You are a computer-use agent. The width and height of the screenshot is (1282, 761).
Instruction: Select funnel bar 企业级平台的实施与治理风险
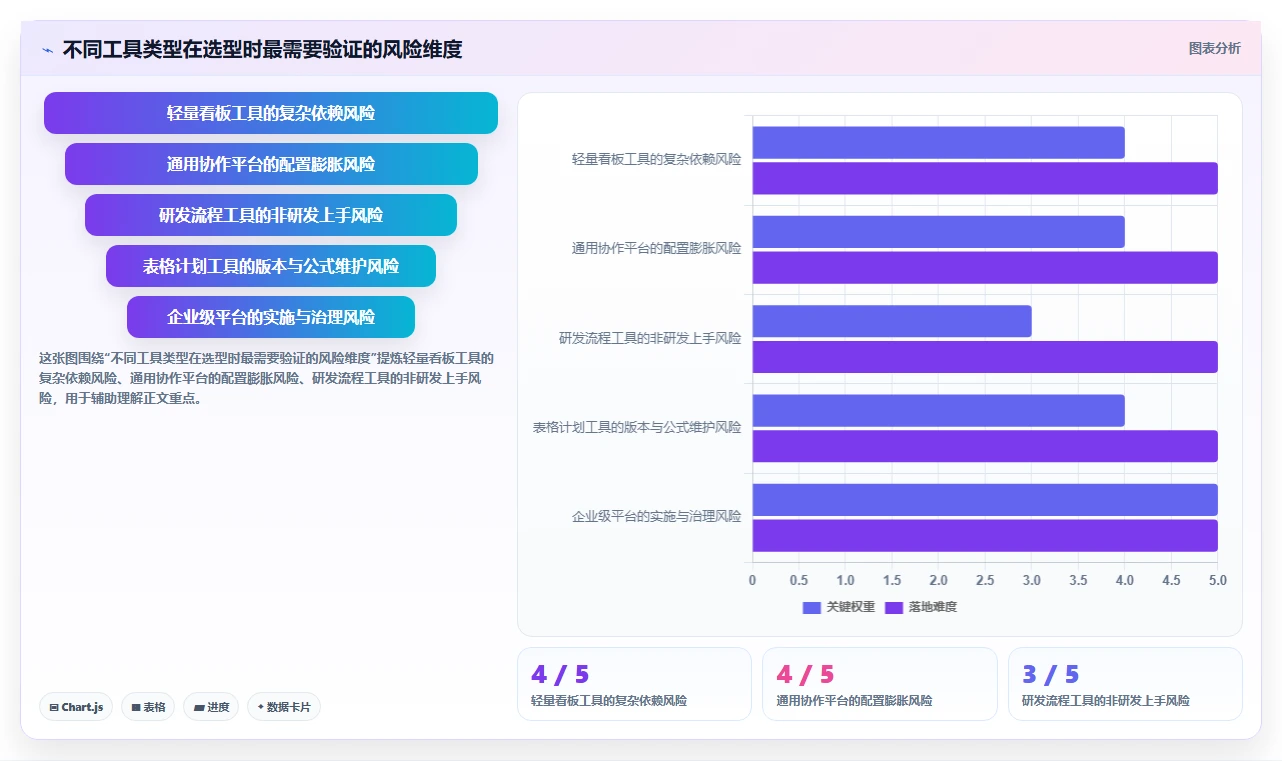[x=271, y=317]
